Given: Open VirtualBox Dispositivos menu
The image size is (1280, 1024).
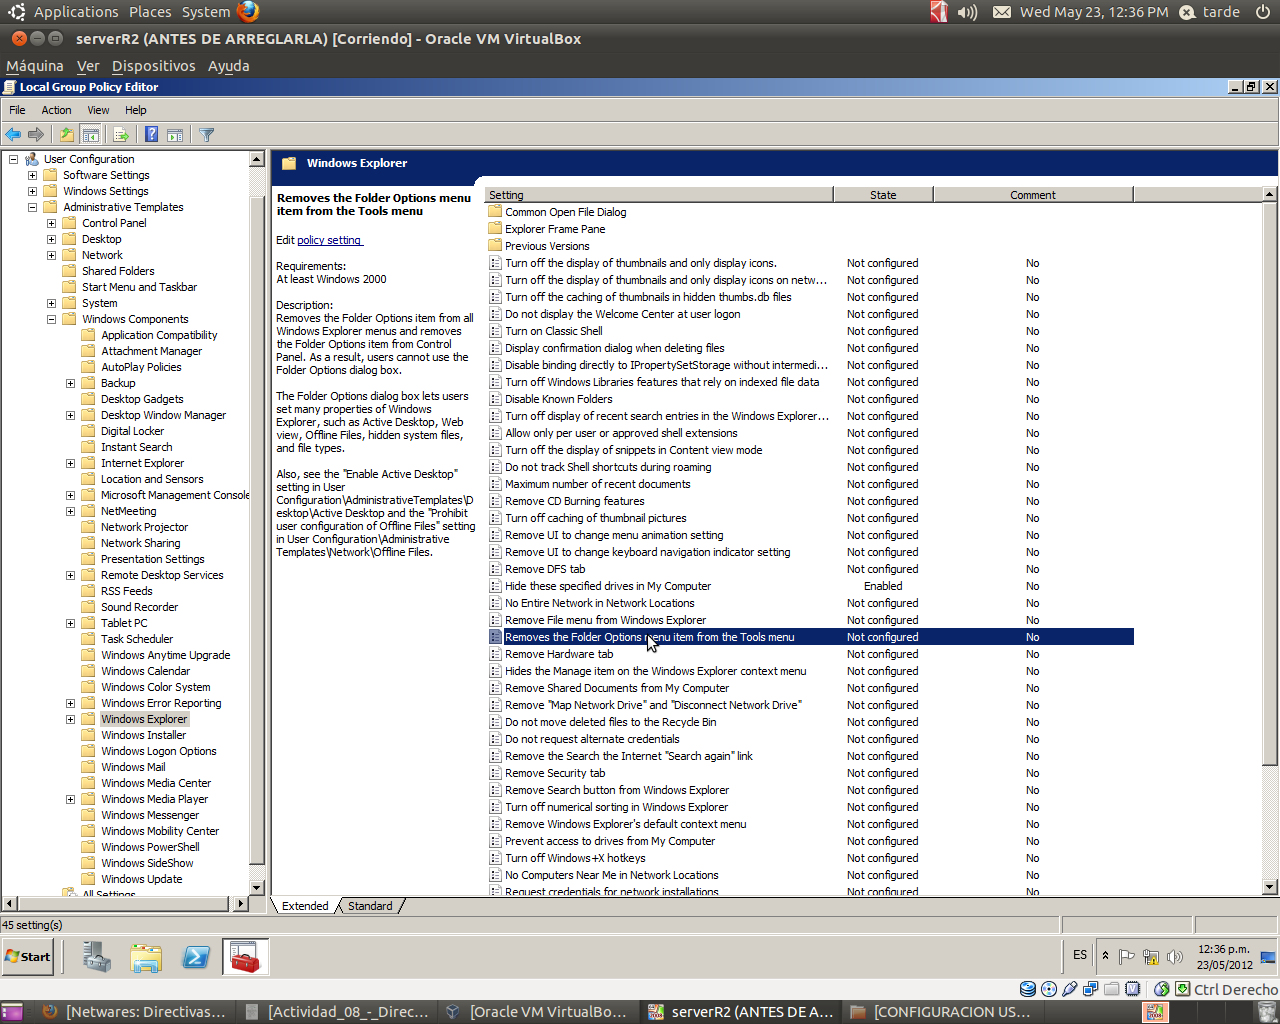Looking at the screenshot, I should [x=154, y=66].
